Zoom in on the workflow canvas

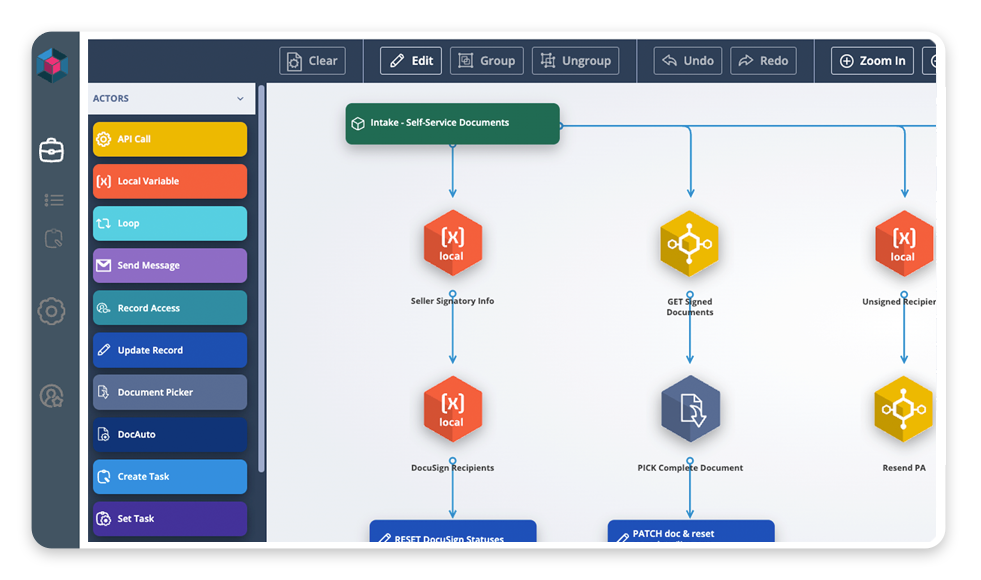coord(871,60)
